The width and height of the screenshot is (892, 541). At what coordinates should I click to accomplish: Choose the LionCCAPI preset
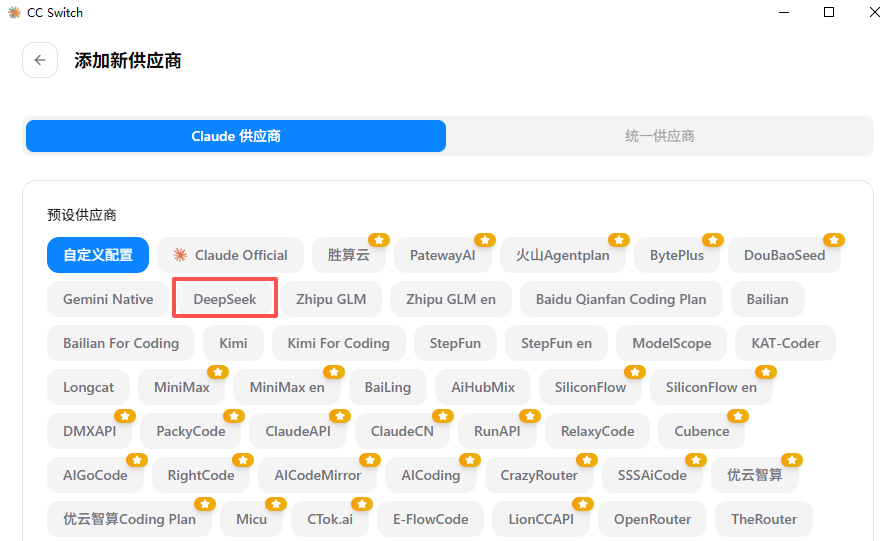click(x=541, y=519)
